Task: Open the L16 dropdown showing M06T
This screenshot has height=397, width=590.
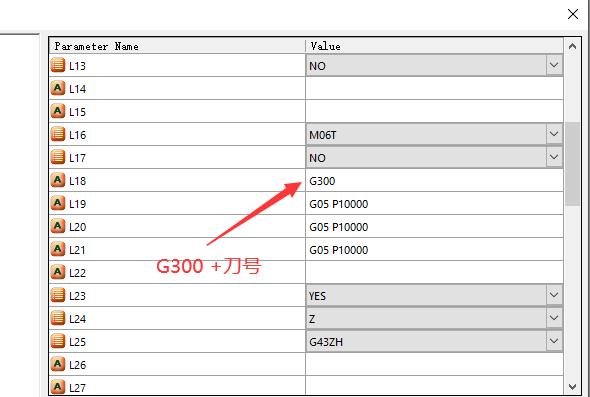Action: click(554, 134)
